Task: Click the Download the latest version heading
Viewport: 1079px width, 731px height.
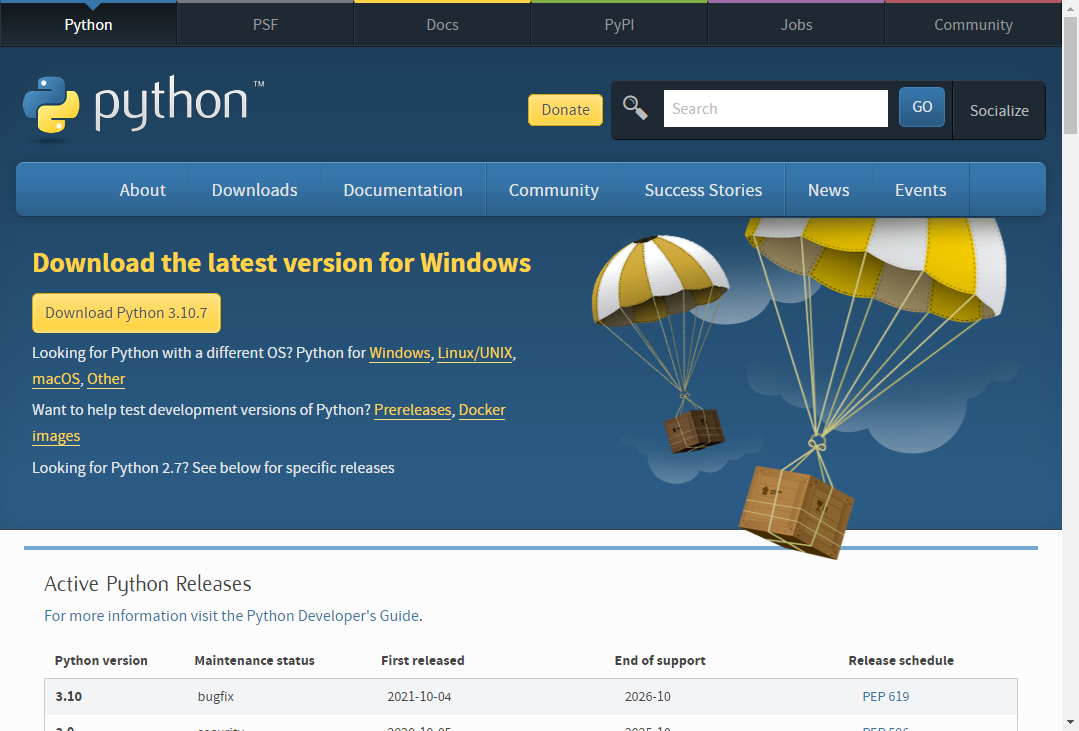Action: (x=281, y=263)
